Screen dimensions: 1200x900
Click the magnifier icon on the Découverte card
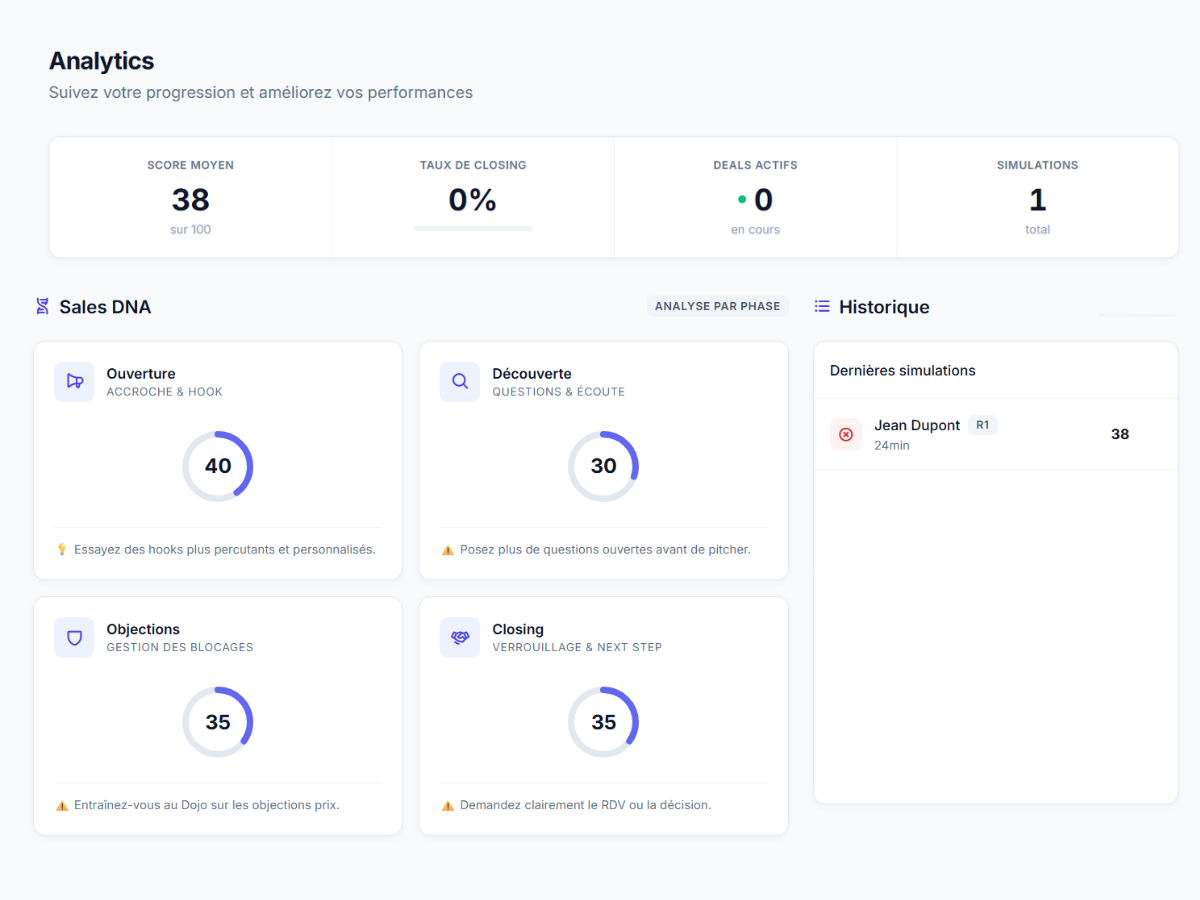click(x=460, y=382)
